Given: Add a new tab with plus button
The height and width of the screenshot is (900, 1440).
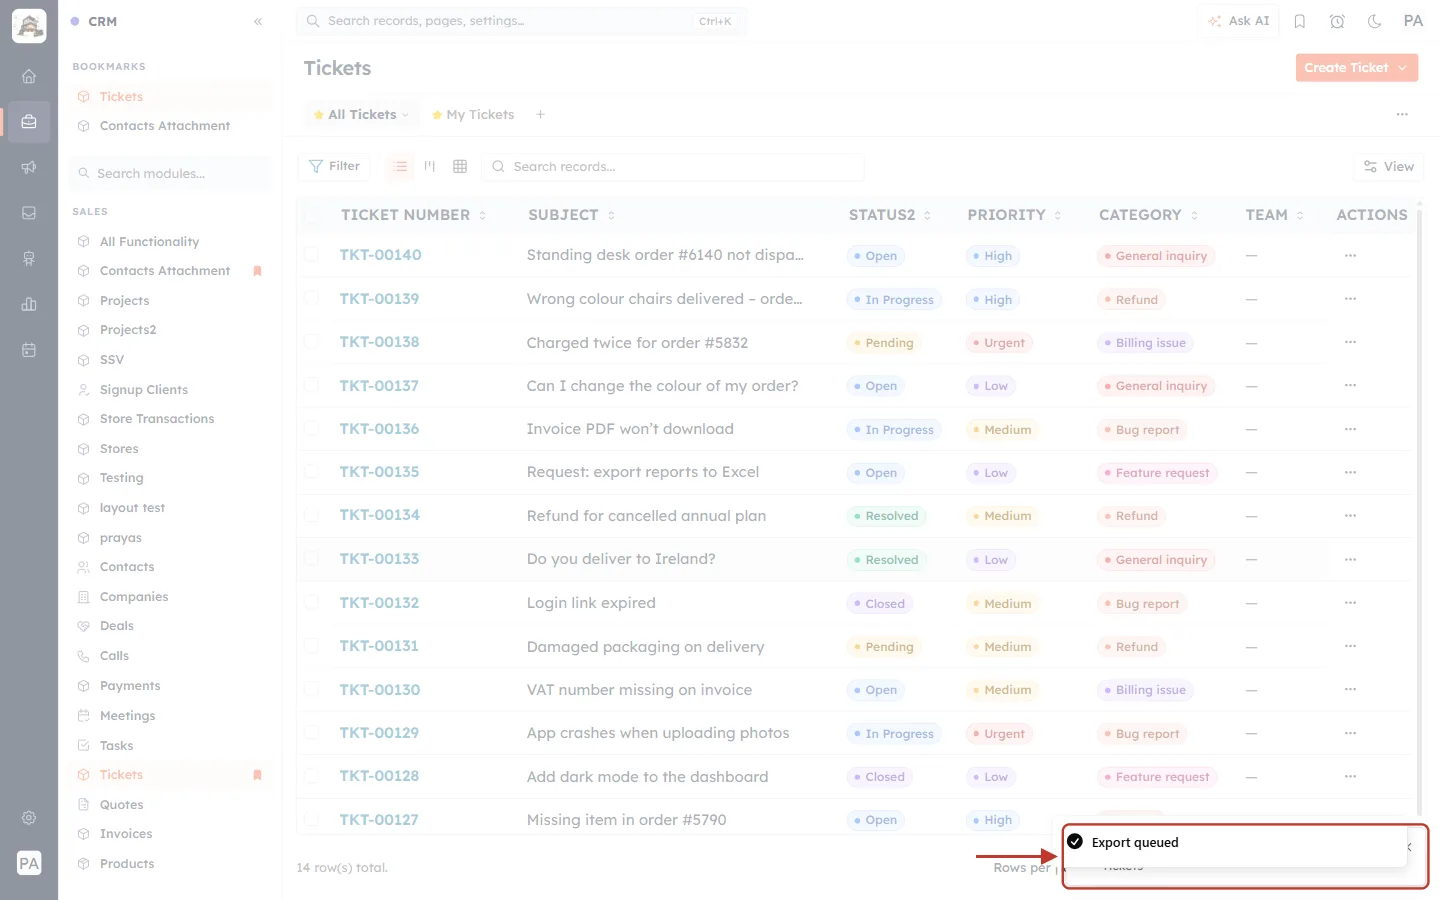Looking at the screenshot, I should (x=540, y=115).
